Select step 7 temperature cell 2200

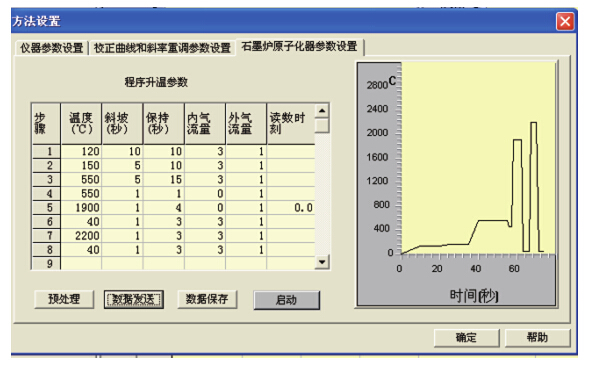click(x=82, y=236)
